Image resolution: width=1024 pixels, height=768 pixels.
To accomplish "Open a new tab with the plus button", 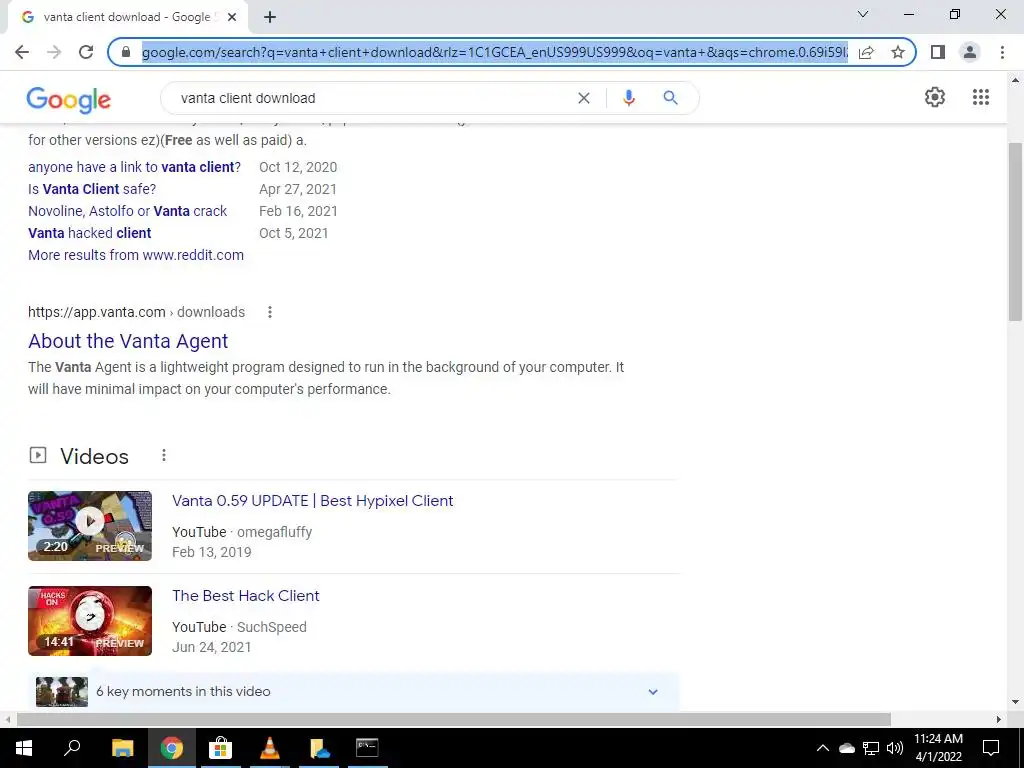I will click(270, 18).
